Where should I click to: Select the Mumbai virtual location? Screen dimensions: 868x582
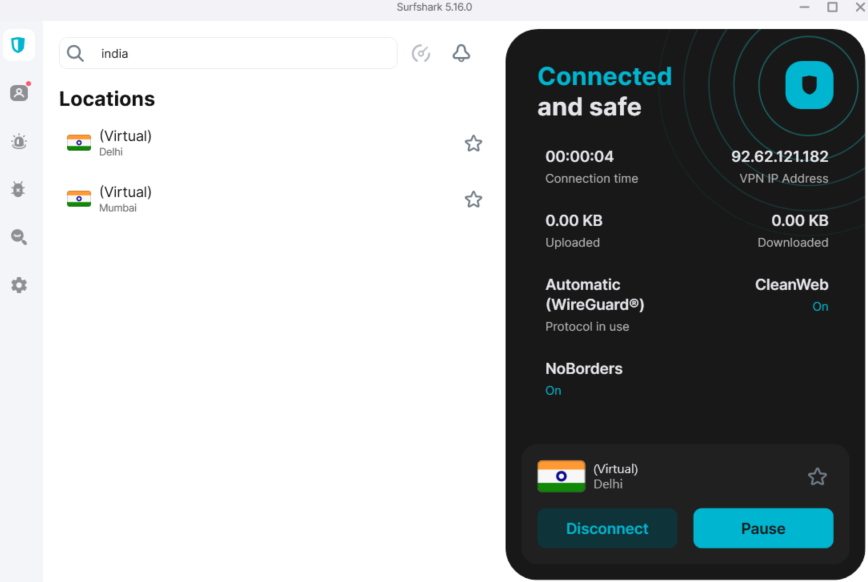pyautogui.click(x=125, y=198)
